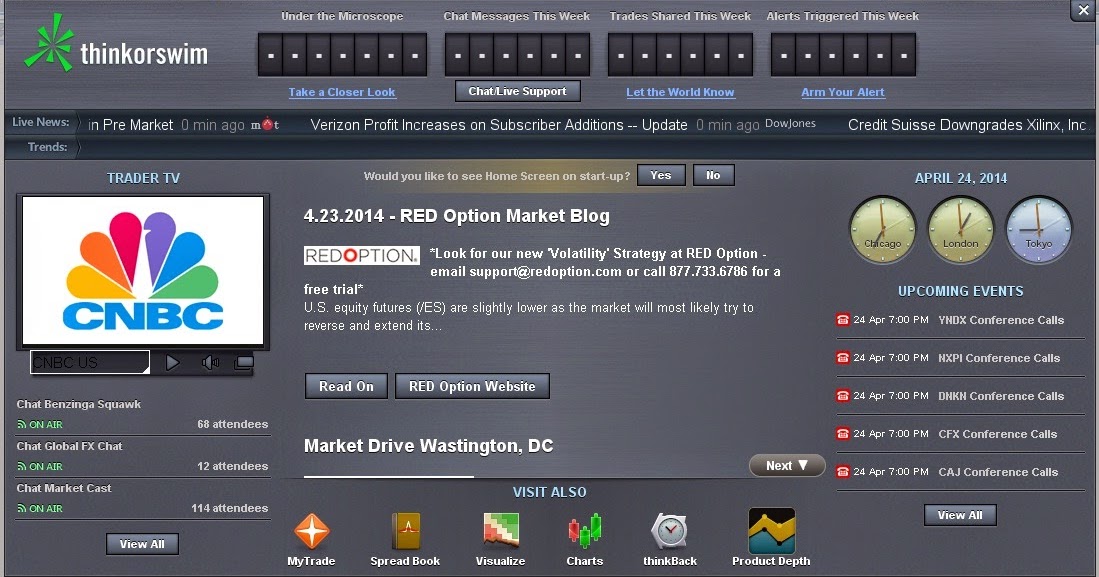
Task: Open the RED Option Market Blog title
Action: click(x=456, y=216)
